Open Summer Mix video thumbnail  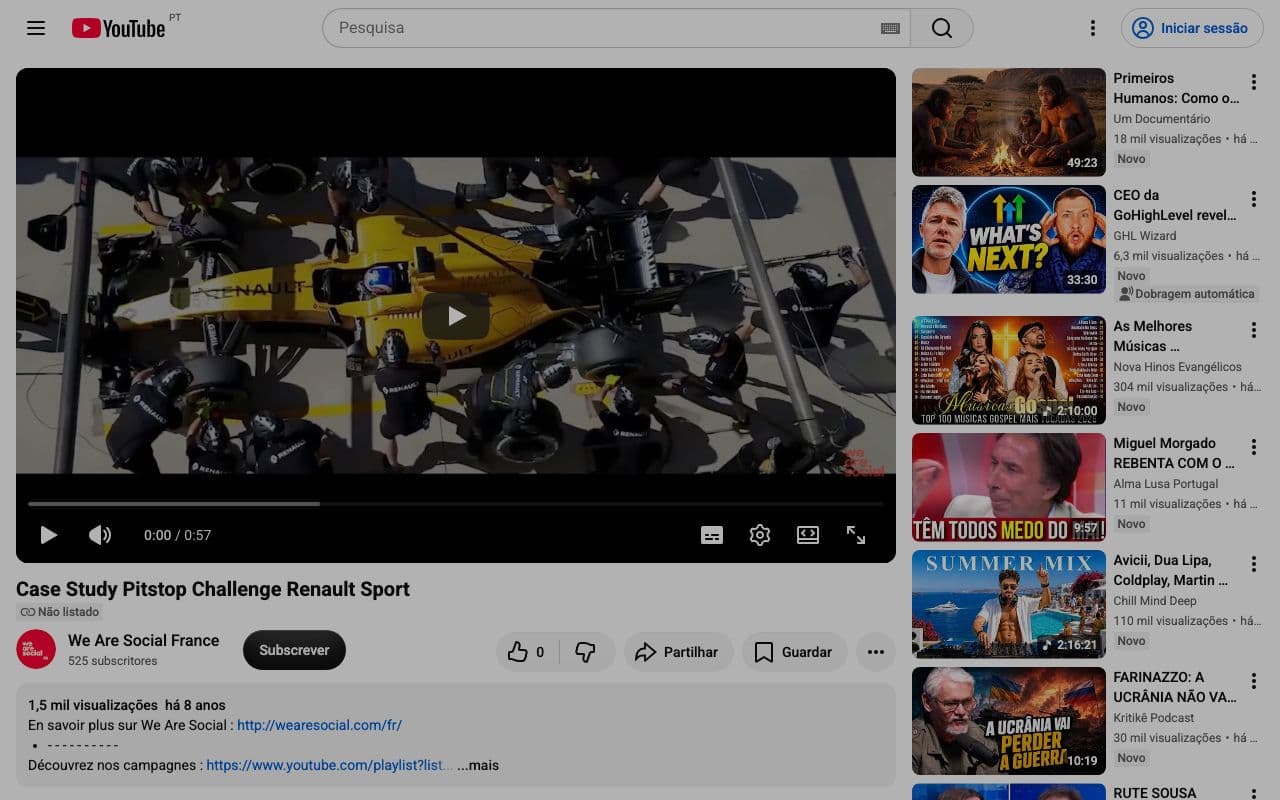tap(1009, 604)
